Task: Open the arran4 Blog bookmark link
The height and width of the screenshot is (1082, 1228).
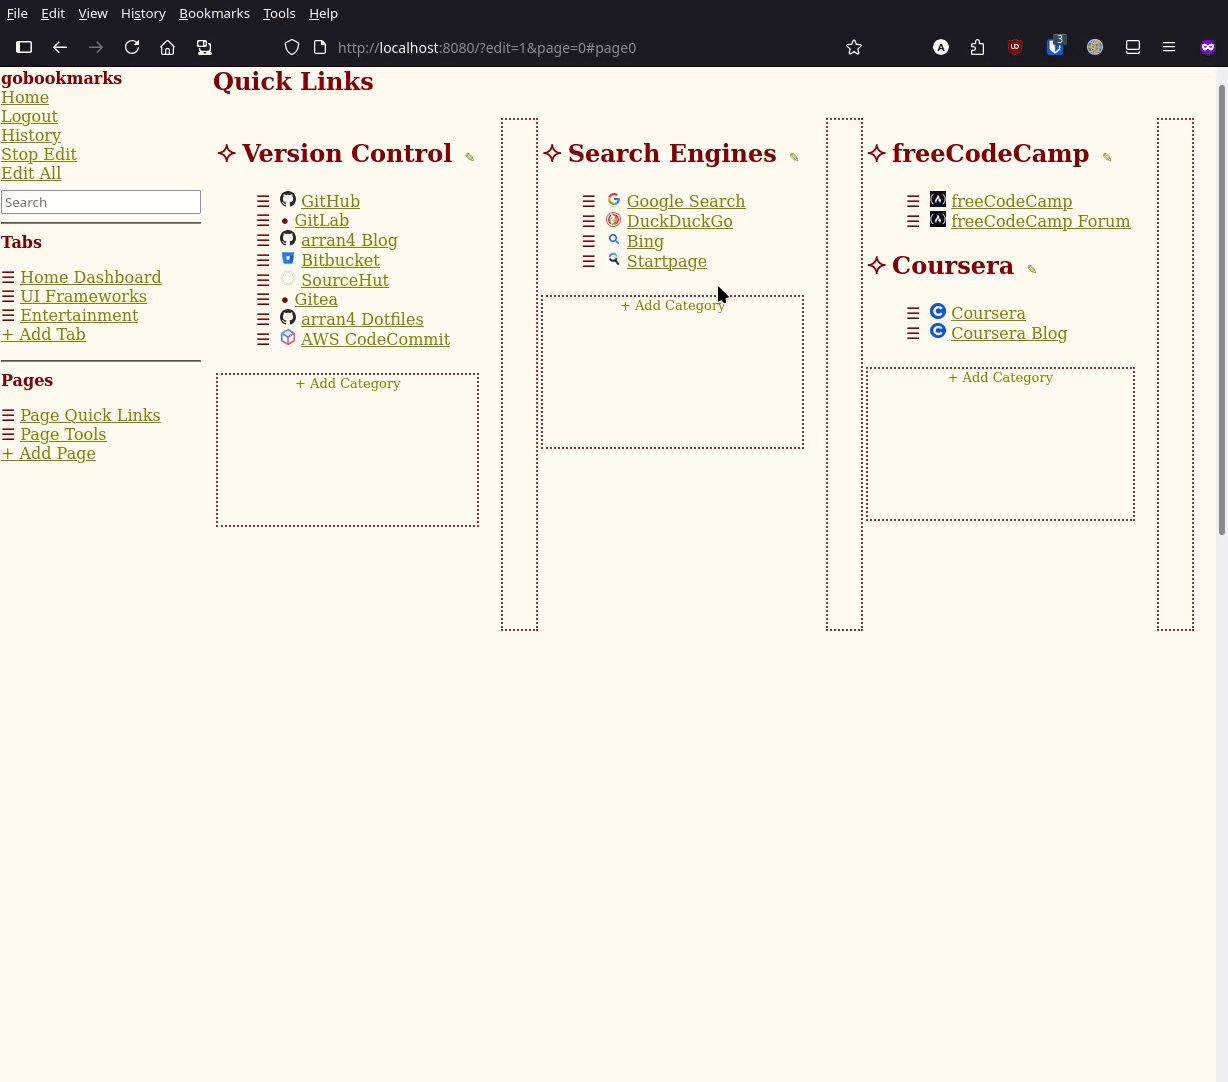Action: (349, 240)
